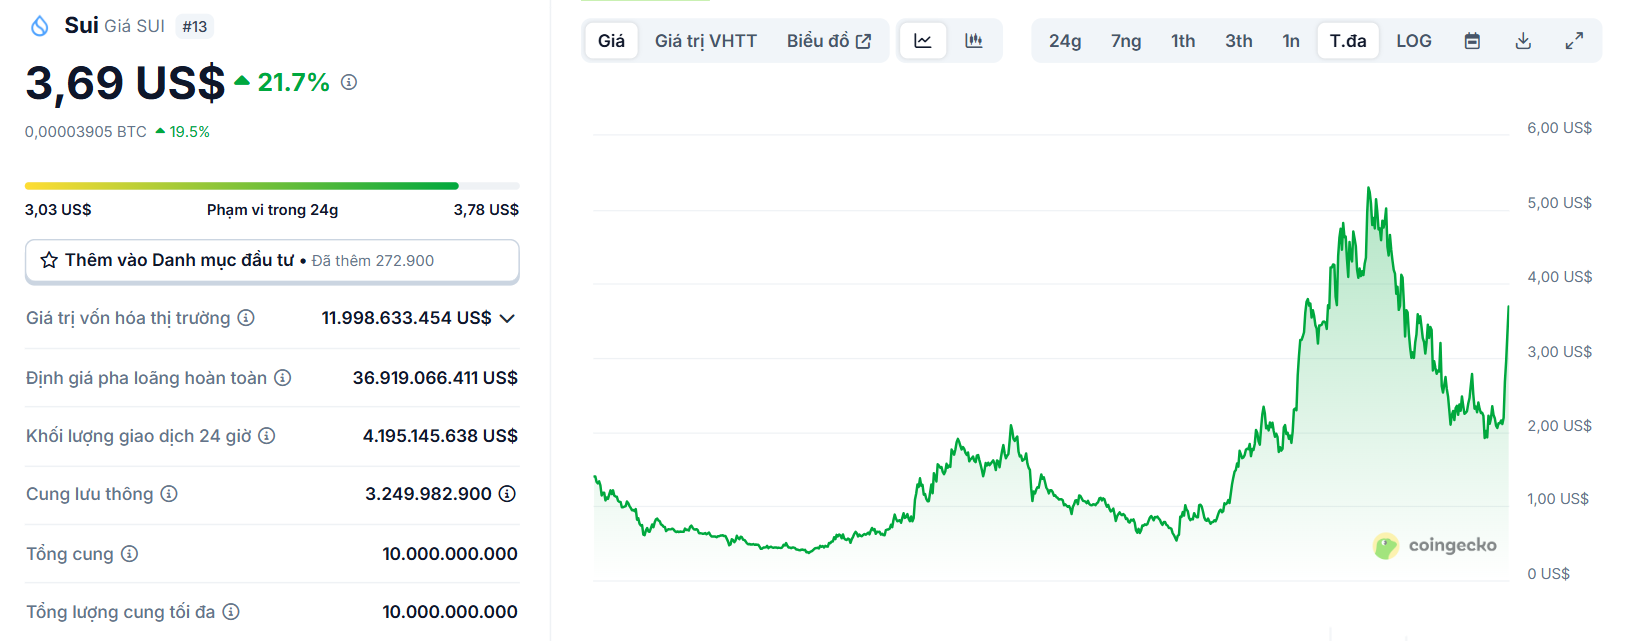Screen dimensions: 1649x641
Task: Open info icon next to 21.7% change
Action: 349,82
